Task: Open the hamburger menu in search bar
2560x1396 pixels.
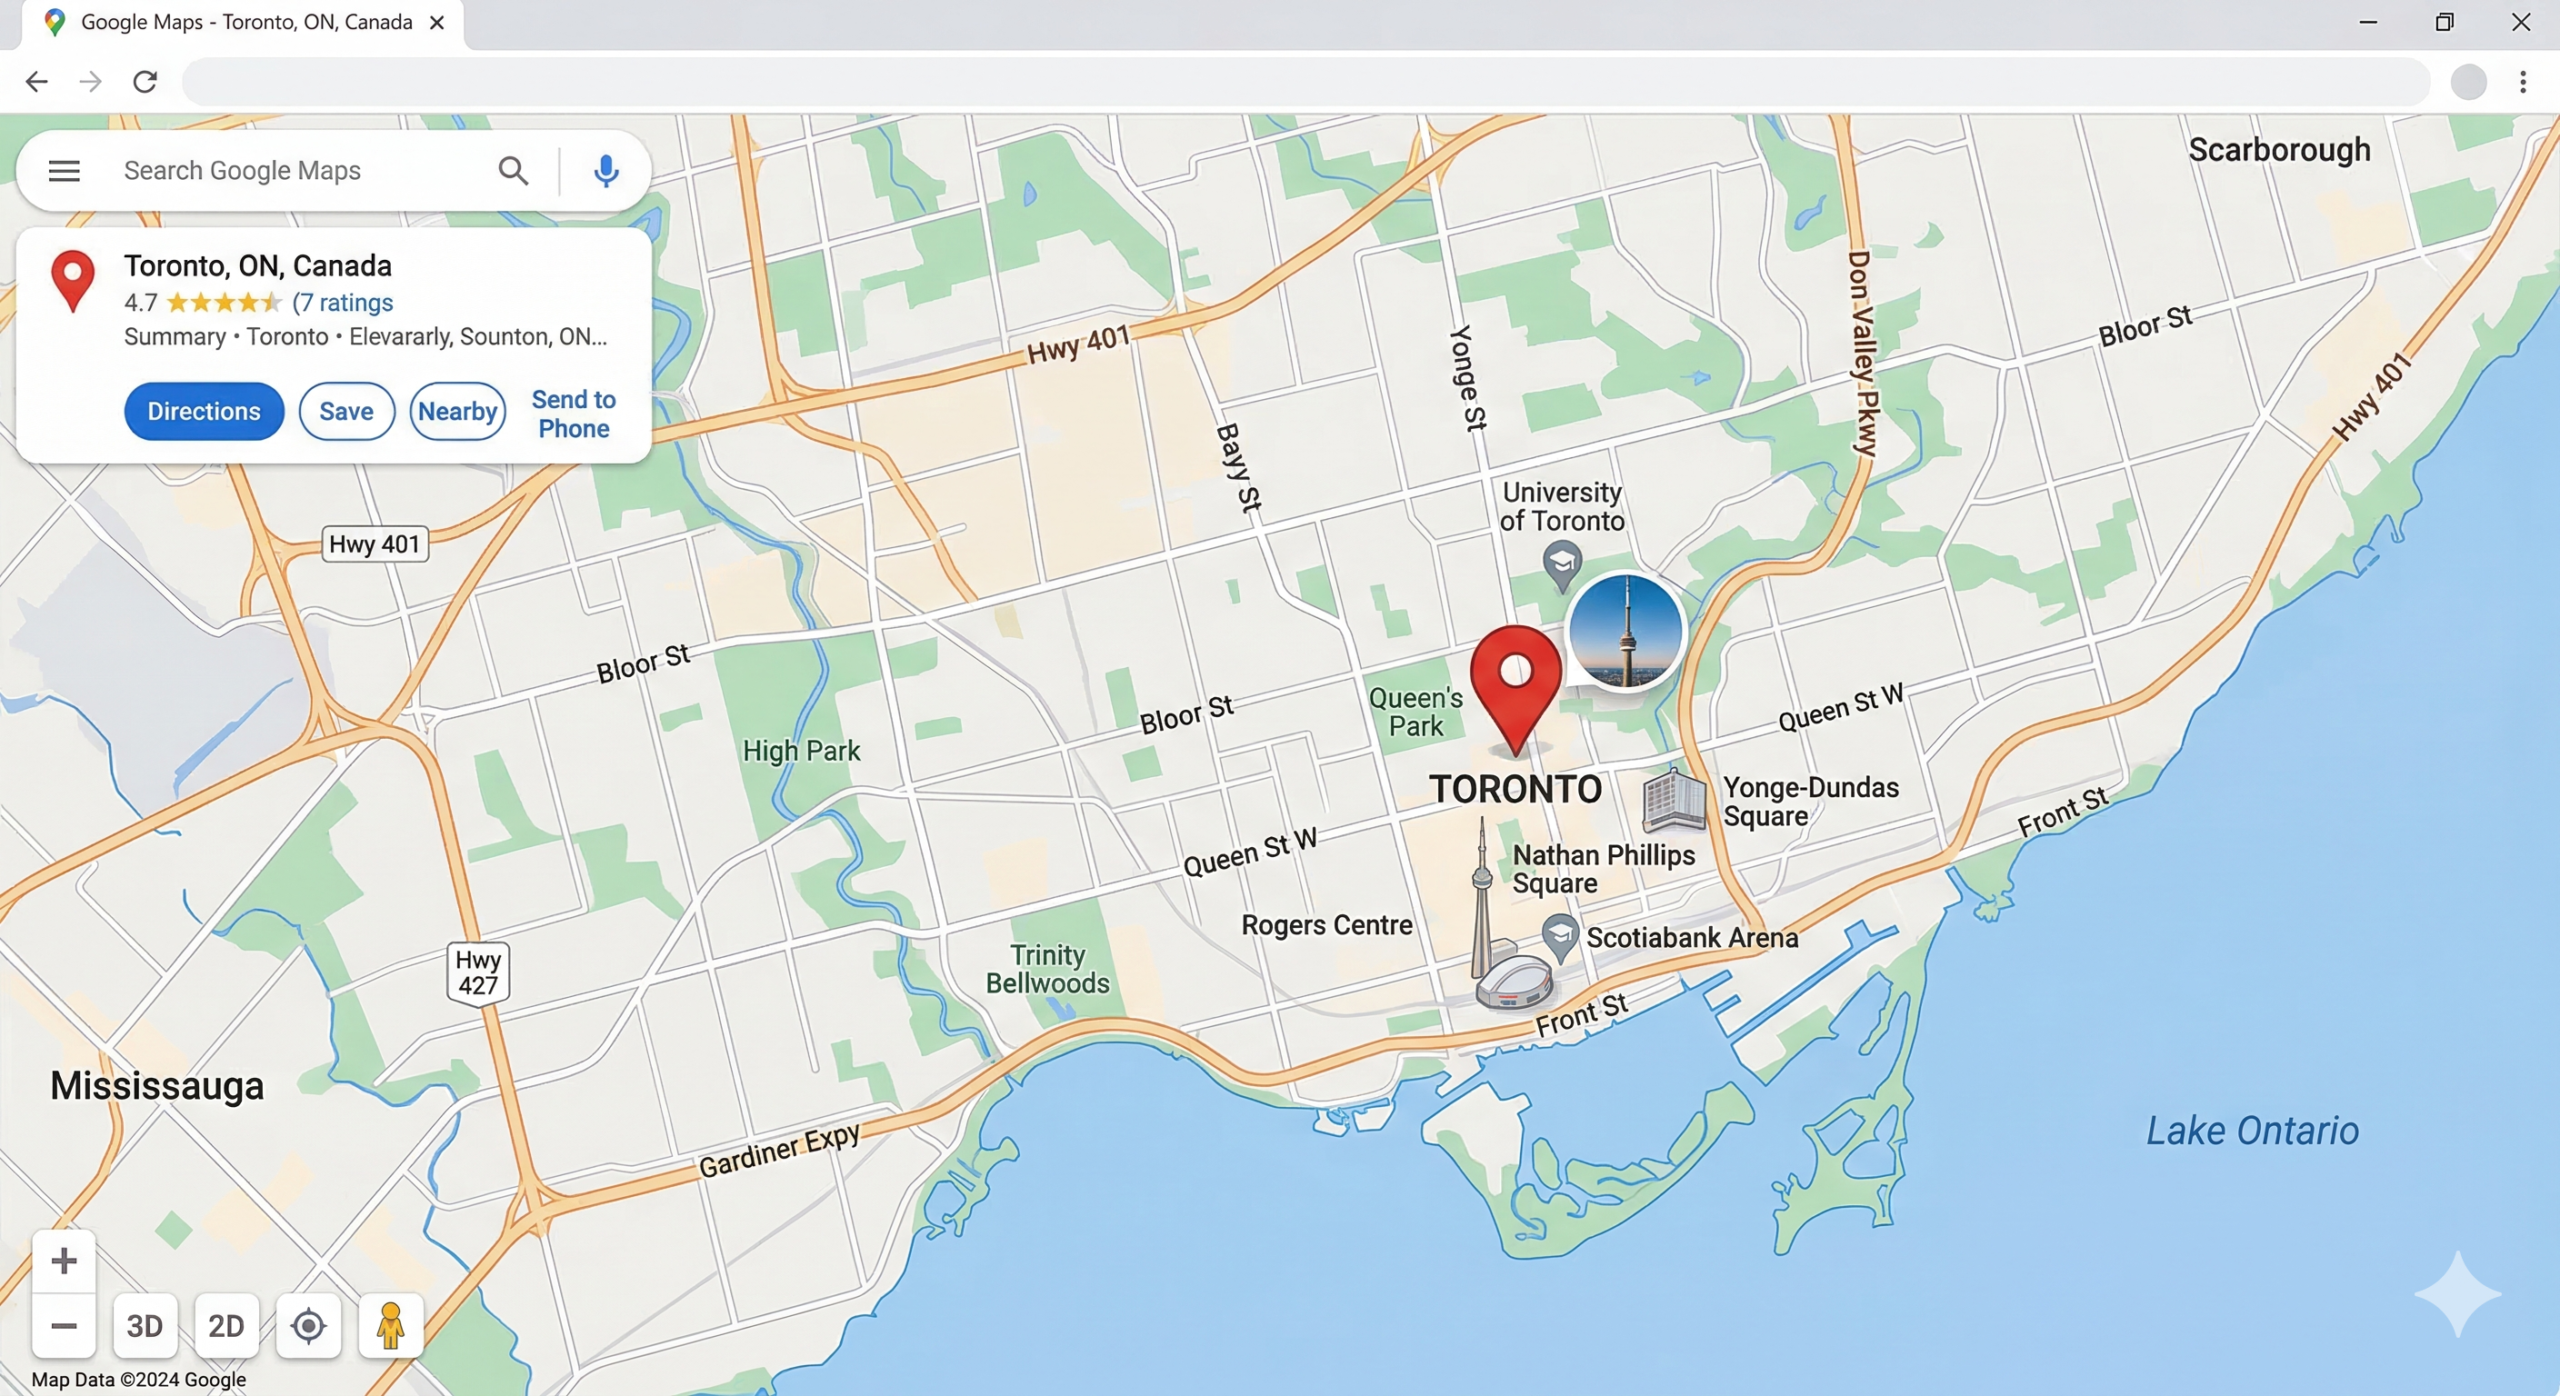Action: pyautogui.click(x=64, y=171)
